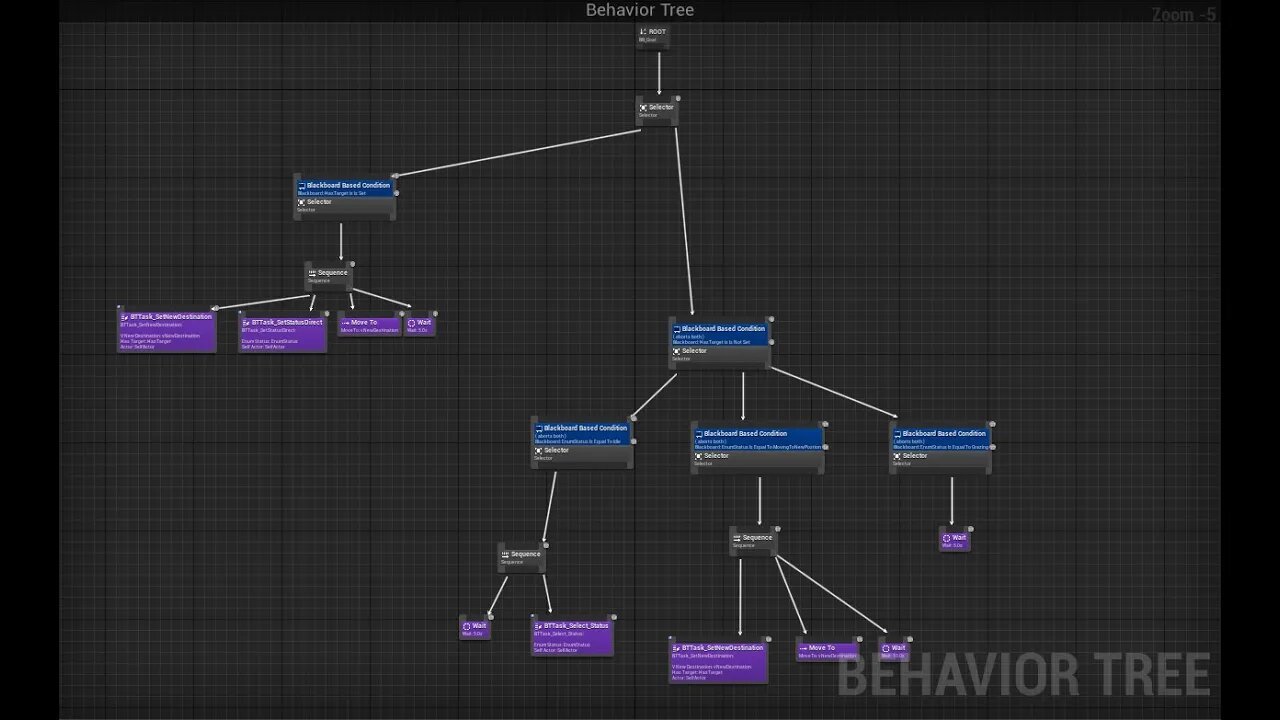1280x720 pixels.
Task: Select the top Selector node below ROOT
Action: tap(657, 111)
